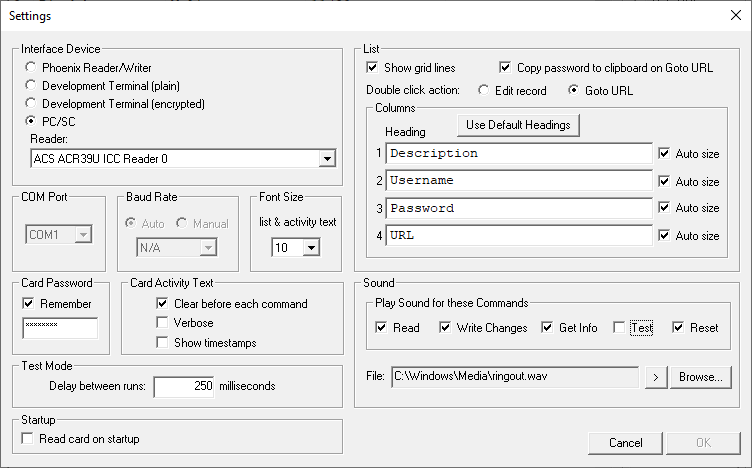Viewport: 752px width, 468px height.
Task: Select Development Terminal (plain) radio button
Action: [x=33, y=86]
